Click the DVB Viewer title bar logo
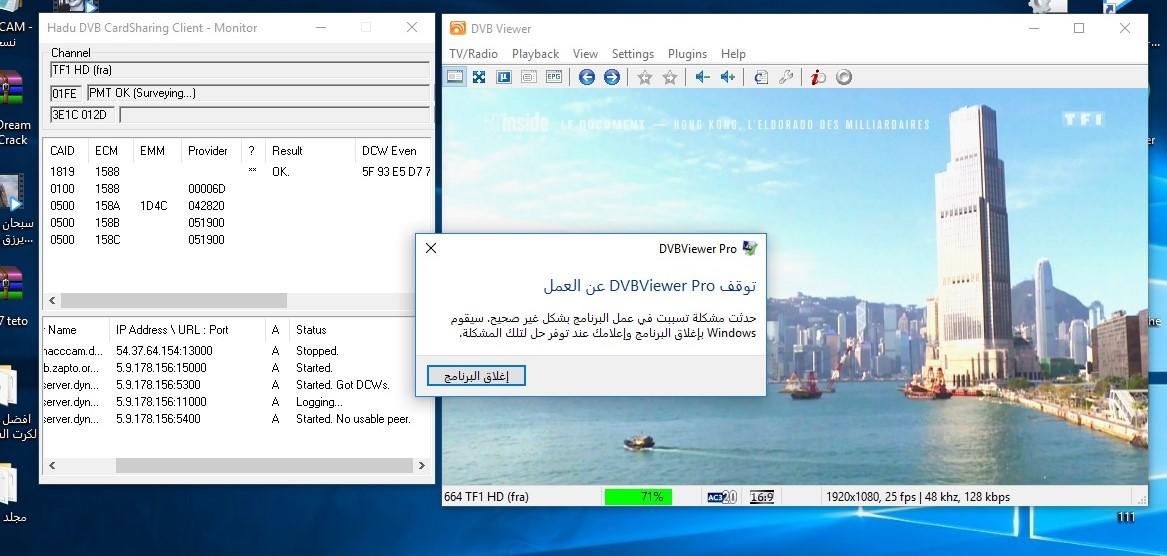The height and width of the screenshot is (556, 1167). (x=457, y=28)
